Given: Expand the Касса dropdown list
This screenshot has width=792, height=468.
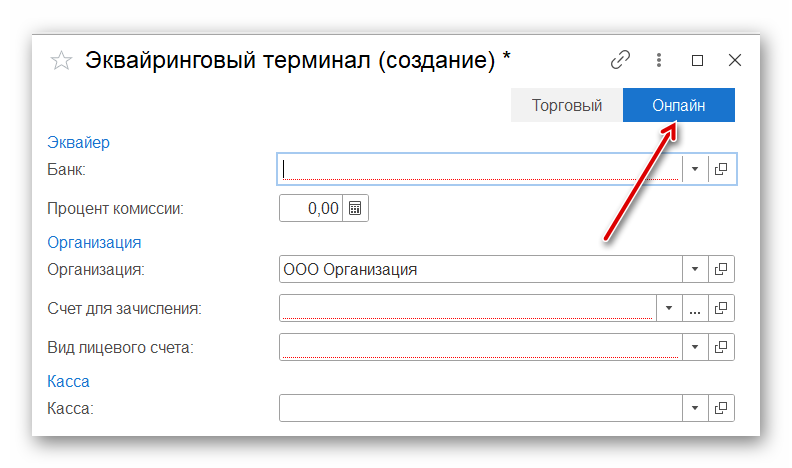Looking at the screenshot, I should tap(695, 408).
